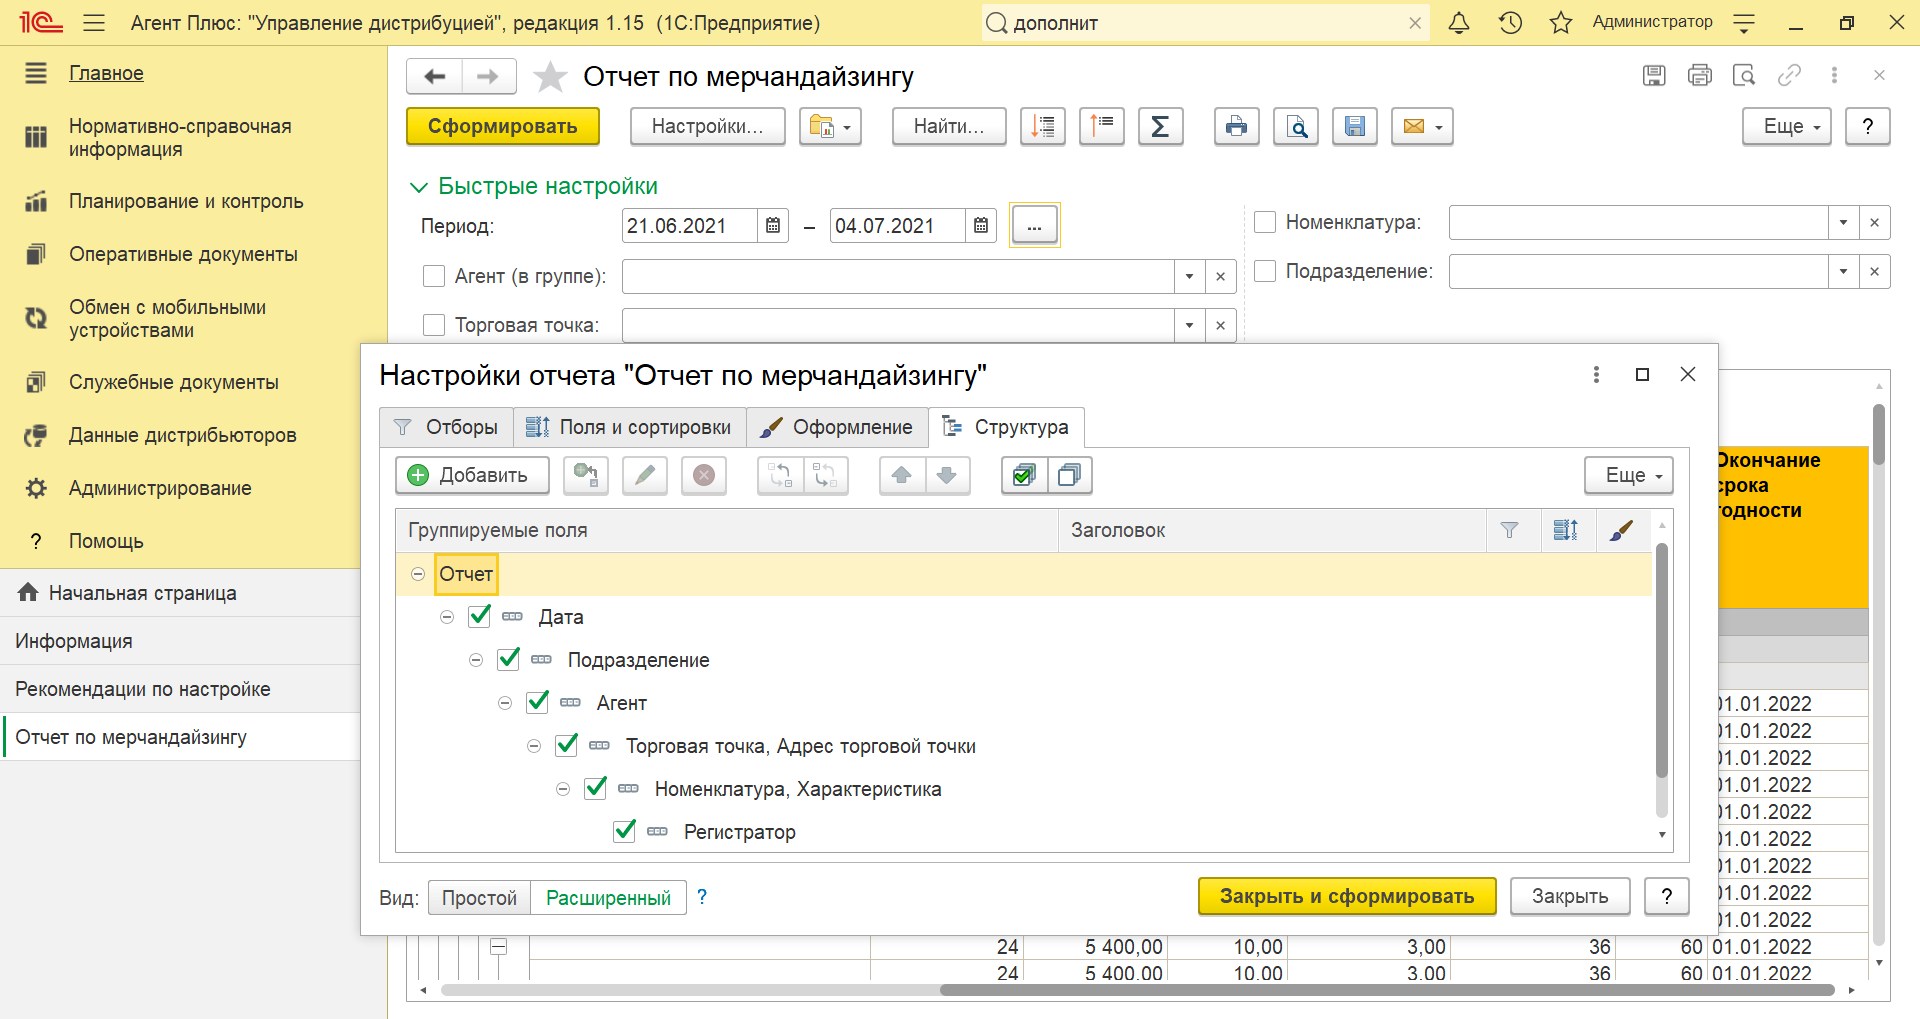Open Администрирование section

[160, 488]
